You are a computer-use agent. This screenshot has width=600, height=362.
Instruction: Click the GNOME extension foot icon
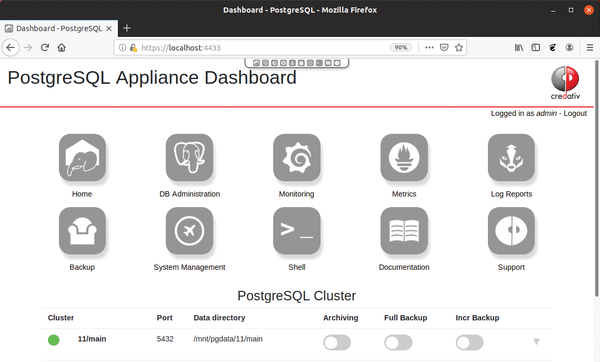point(553,47)
